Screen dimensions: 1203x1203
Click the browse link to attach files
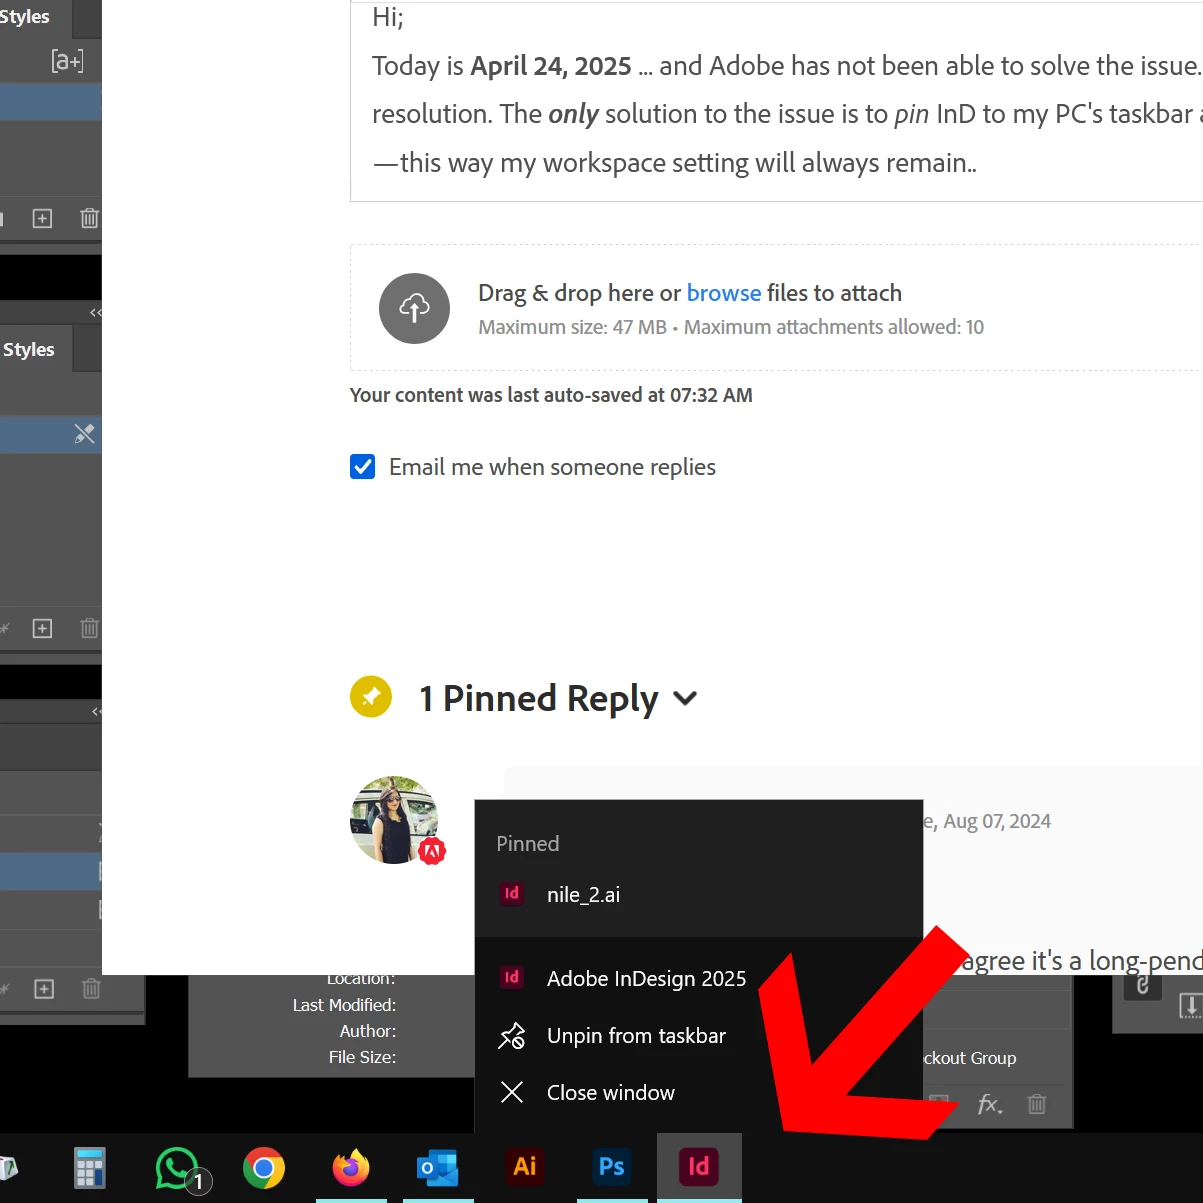[724, 293]
